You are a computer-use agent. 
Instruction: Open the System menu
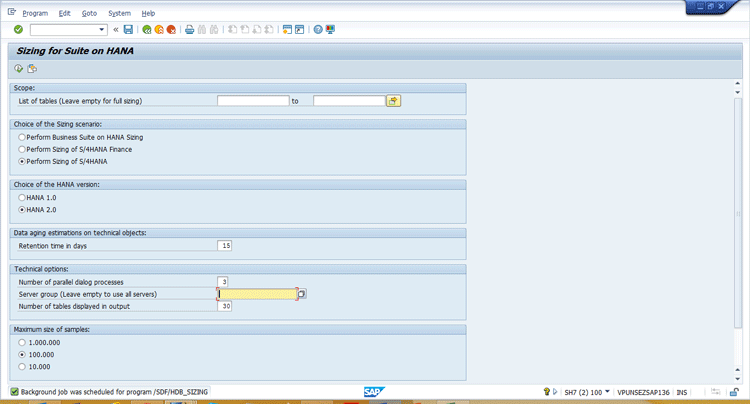(x=119, y=13)
